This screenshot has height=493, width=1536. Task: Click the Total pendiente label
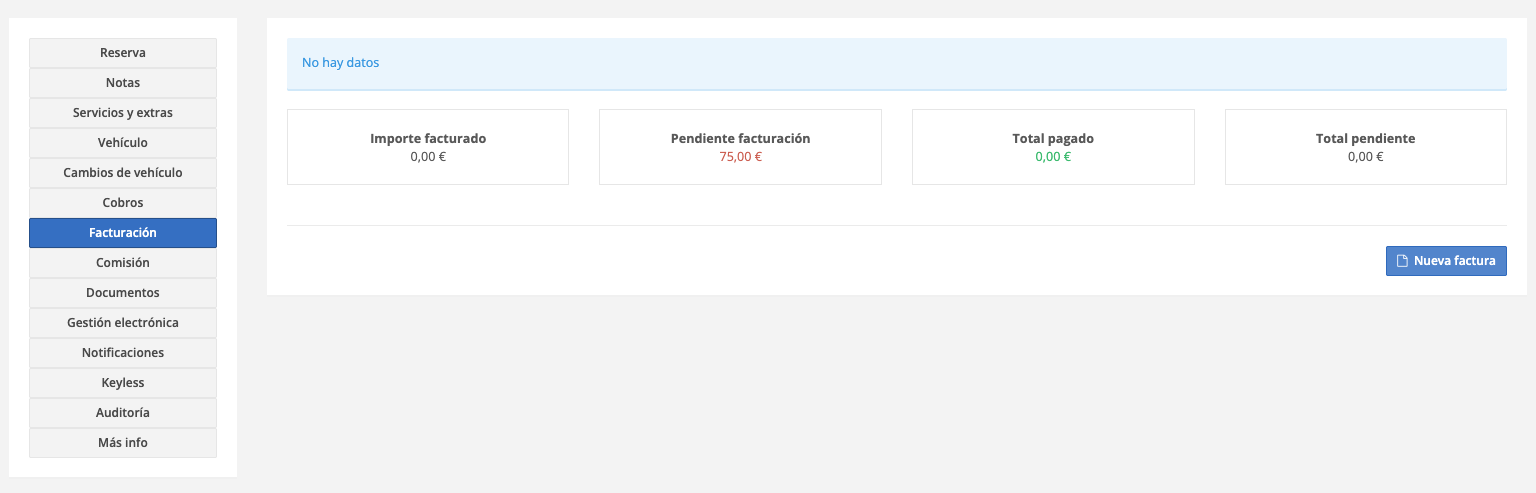click(1366, 139)
